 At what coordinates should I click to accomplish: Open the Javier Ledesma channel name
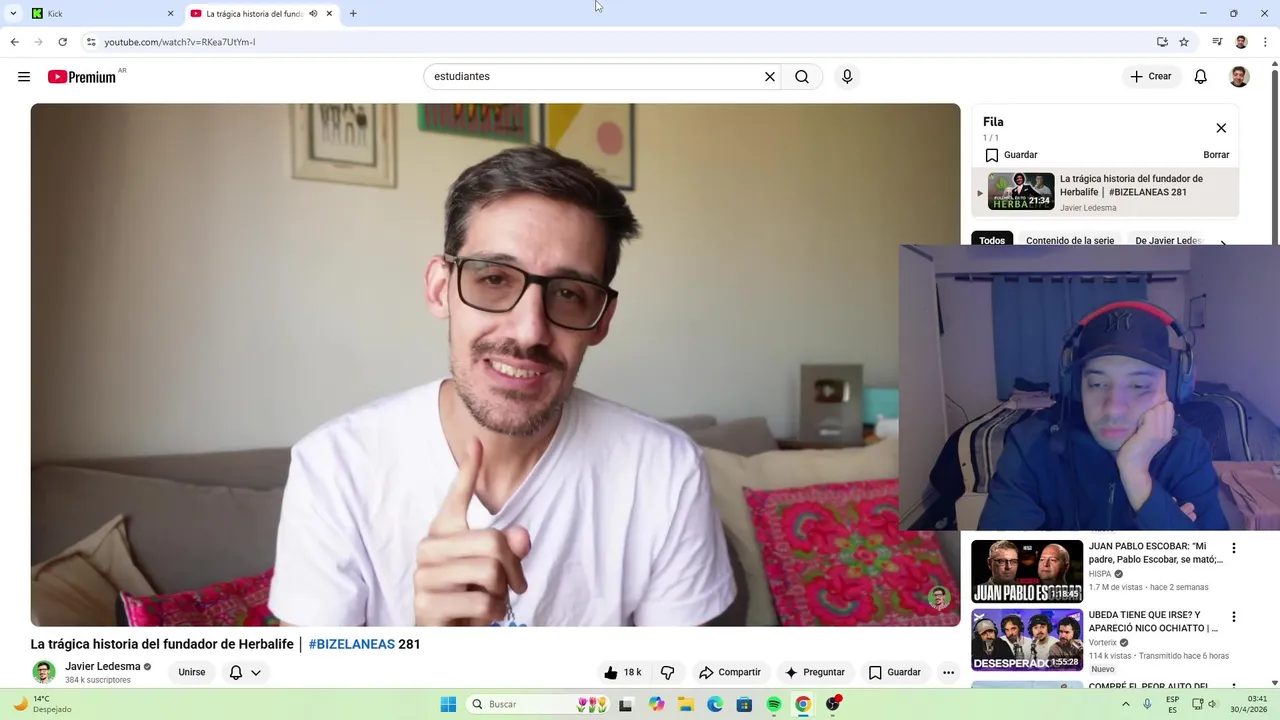pyautogui.click(x=103, y=666)
